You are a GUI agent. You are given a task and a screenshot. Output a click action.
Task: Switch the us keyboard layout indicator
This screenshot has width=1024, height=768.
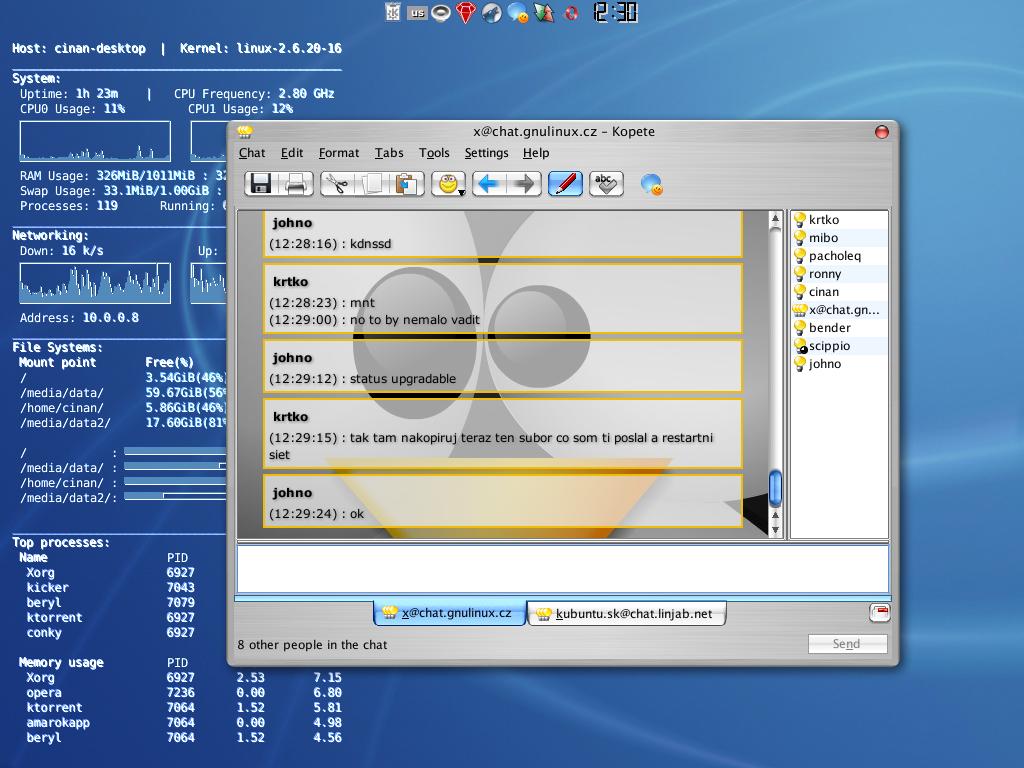point(417,12)
